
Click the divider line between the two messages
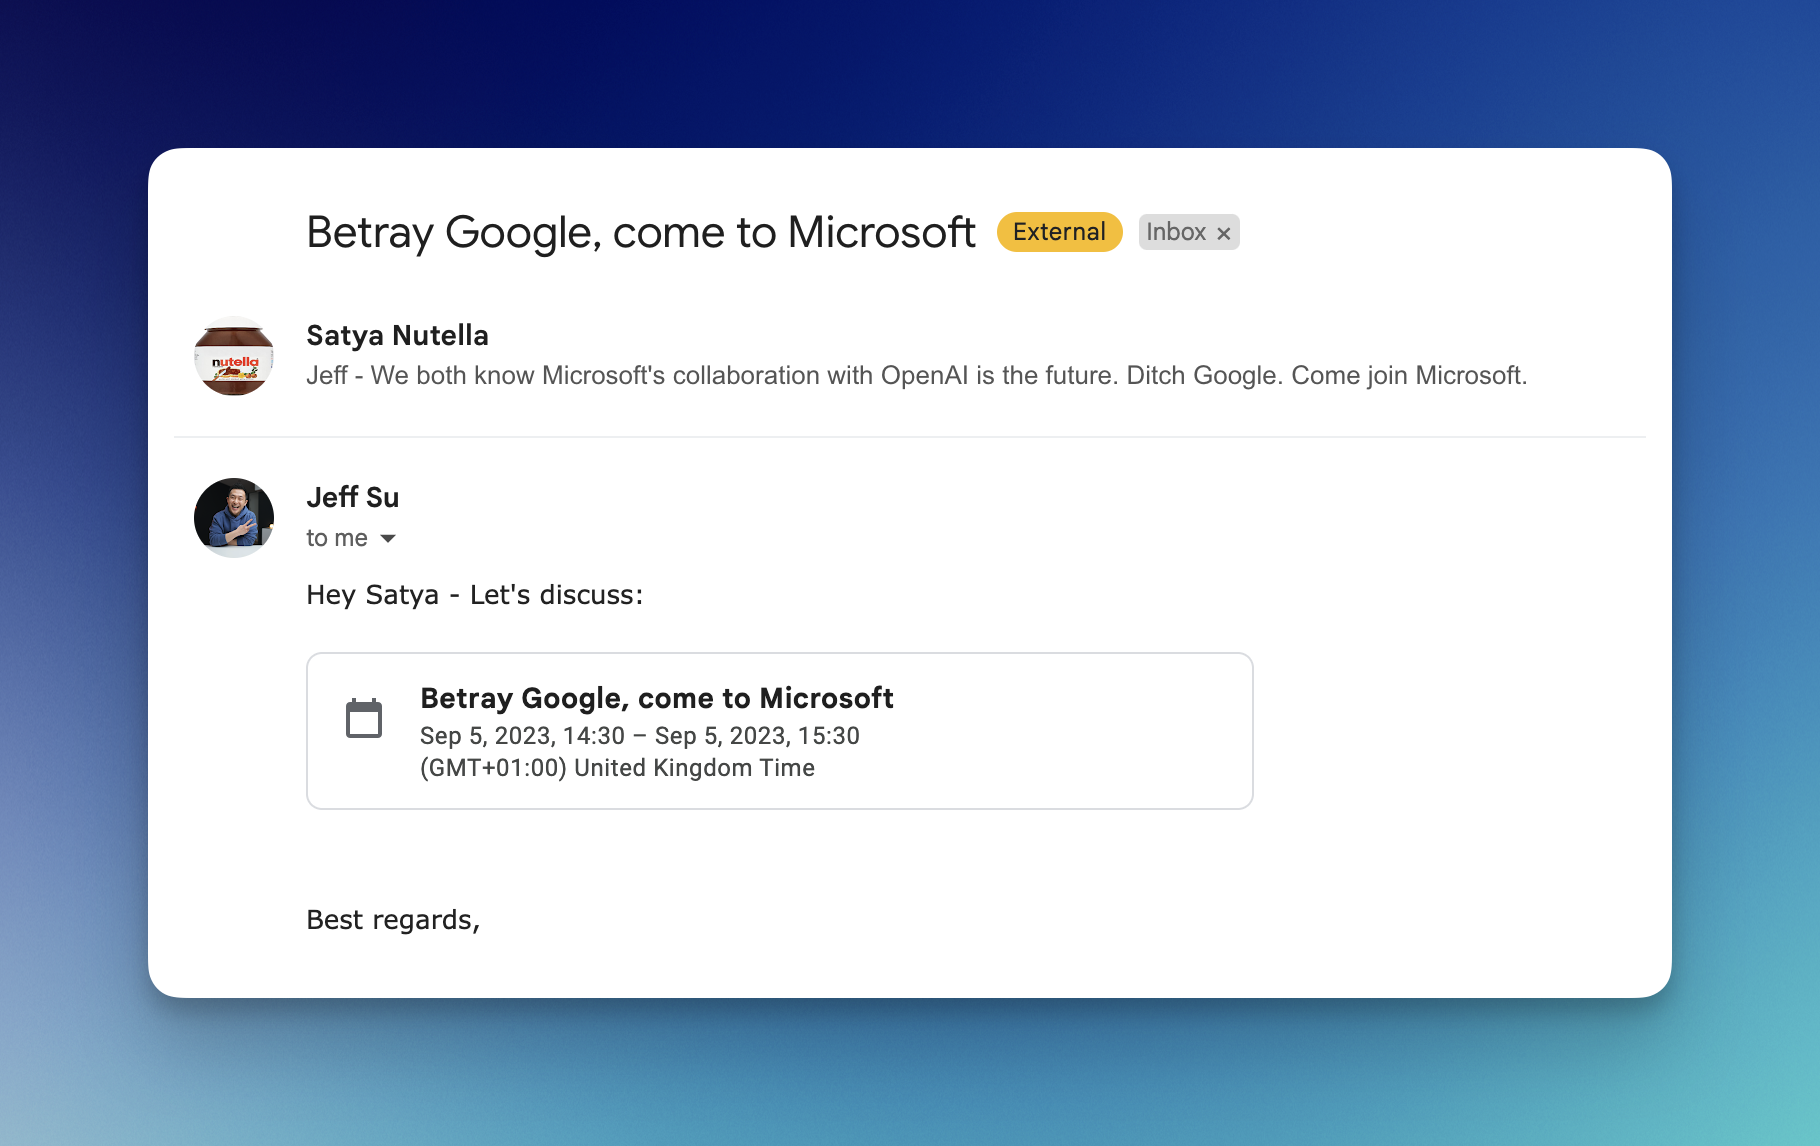(909, 437)
